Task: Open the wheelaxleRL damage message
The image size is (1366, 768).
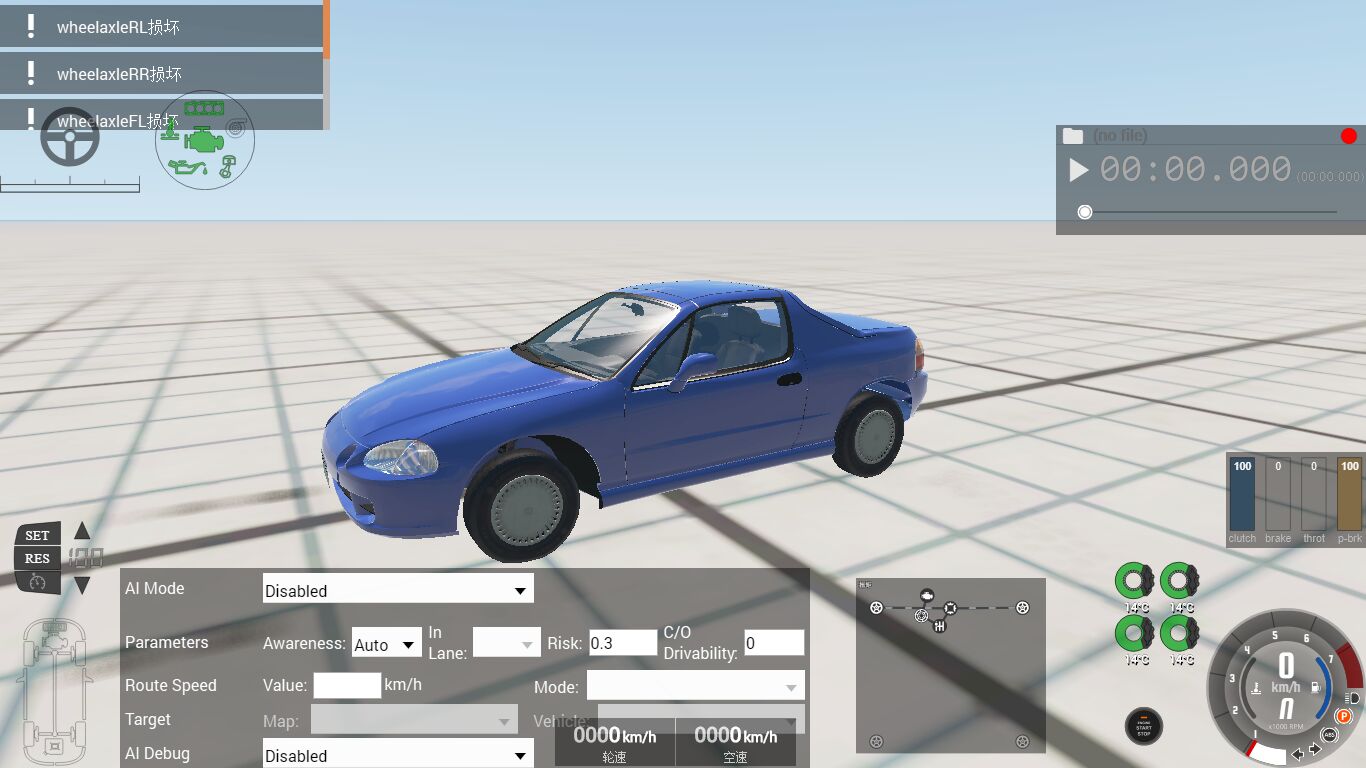Action: click(x=161, y=27)
